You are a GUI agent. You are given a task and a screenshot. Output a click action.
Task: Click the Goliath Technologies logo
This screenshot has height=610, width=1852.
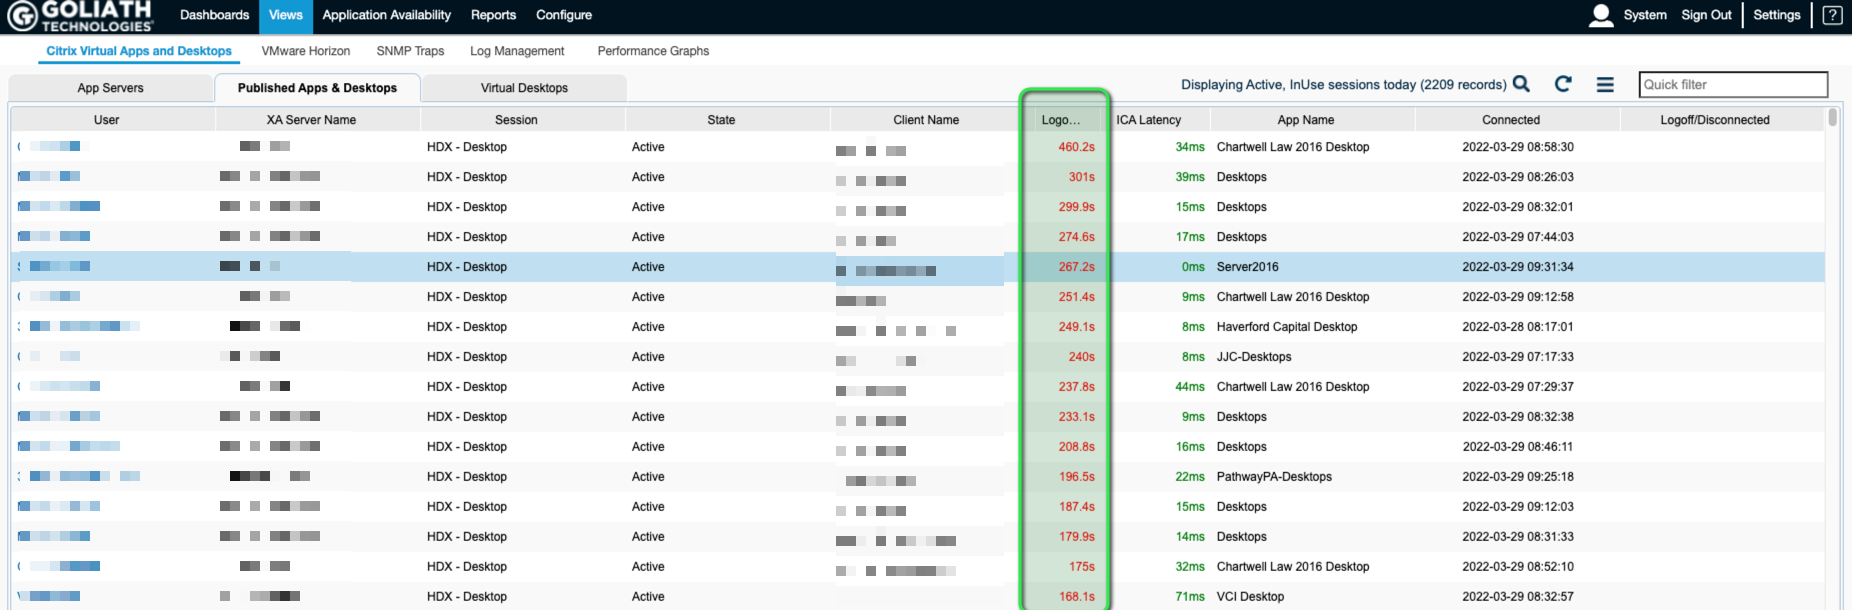(80, 16)
